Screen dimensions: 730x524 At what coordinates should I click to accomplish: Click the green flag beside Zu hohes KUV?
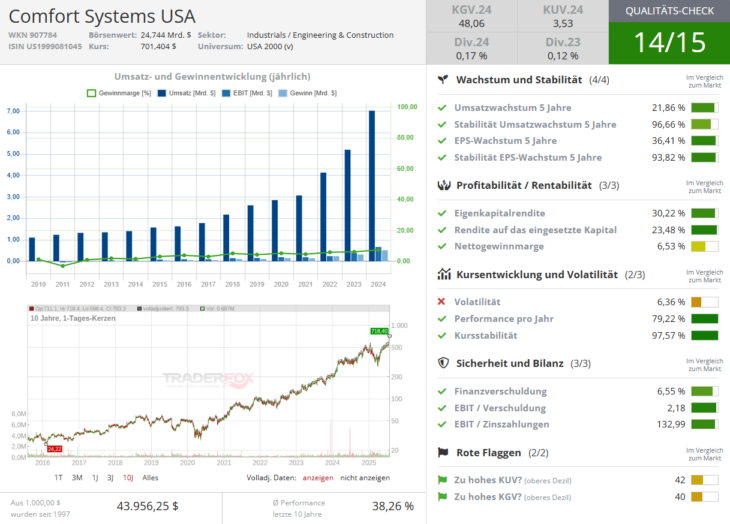pyautogui.click(x=442, y=480)
